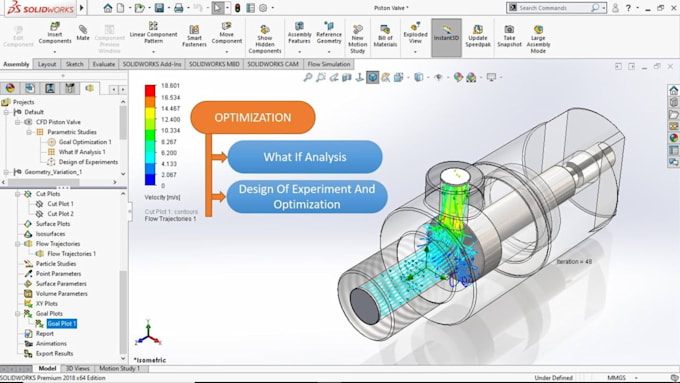Collapse the Goal Plots node
Image resolution: width=680 pixels, height=383 pixels.
pyautogui.click(x=18, y=314)
